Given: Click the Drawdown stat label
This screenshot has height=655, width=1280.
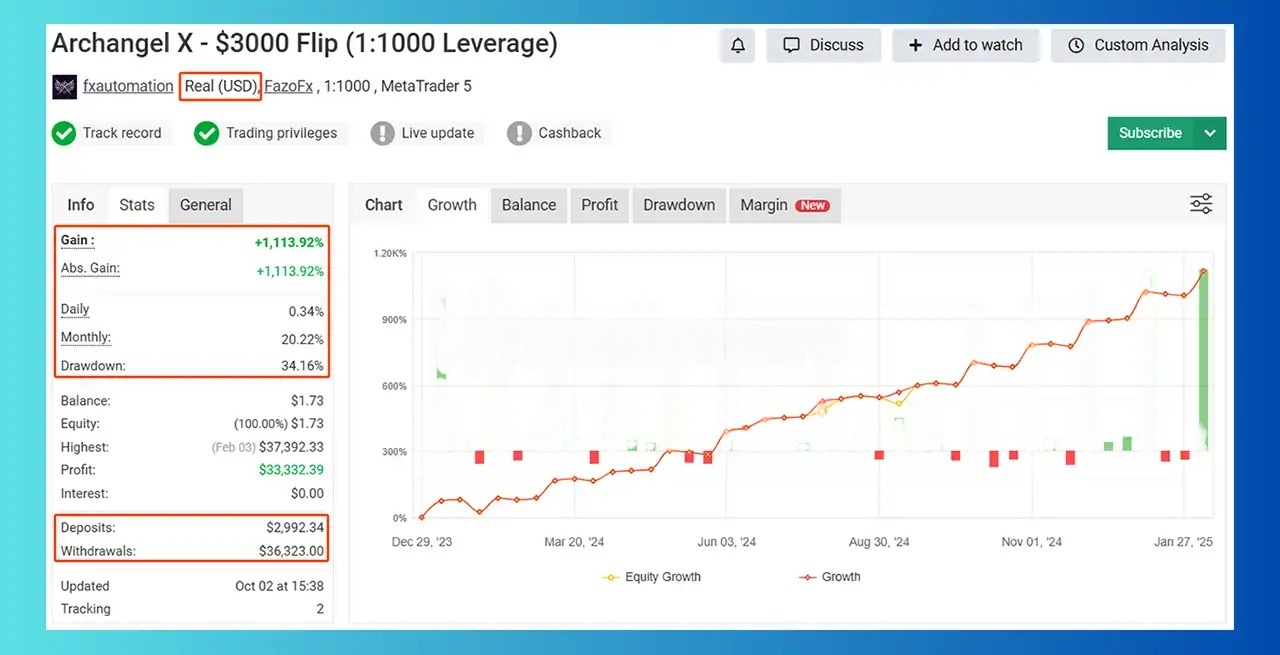Looking at the screenshot, I should tap(93, 366).
